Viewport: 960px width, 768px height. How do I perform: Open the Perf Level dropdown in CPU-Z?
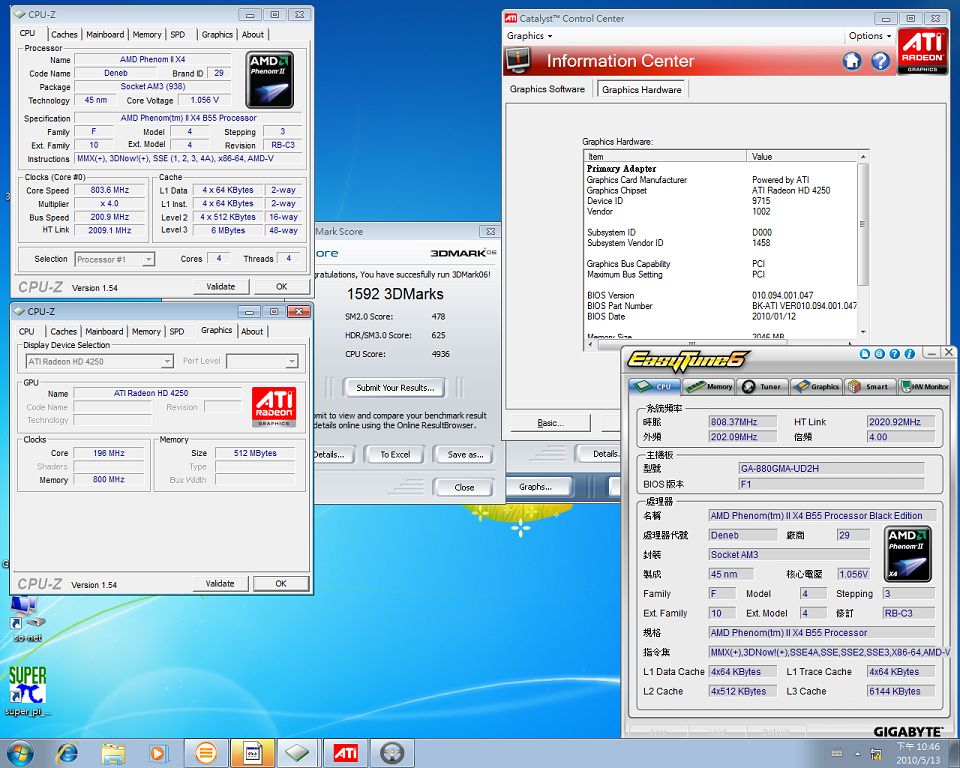pyautogui.click(x=262, y=361)
